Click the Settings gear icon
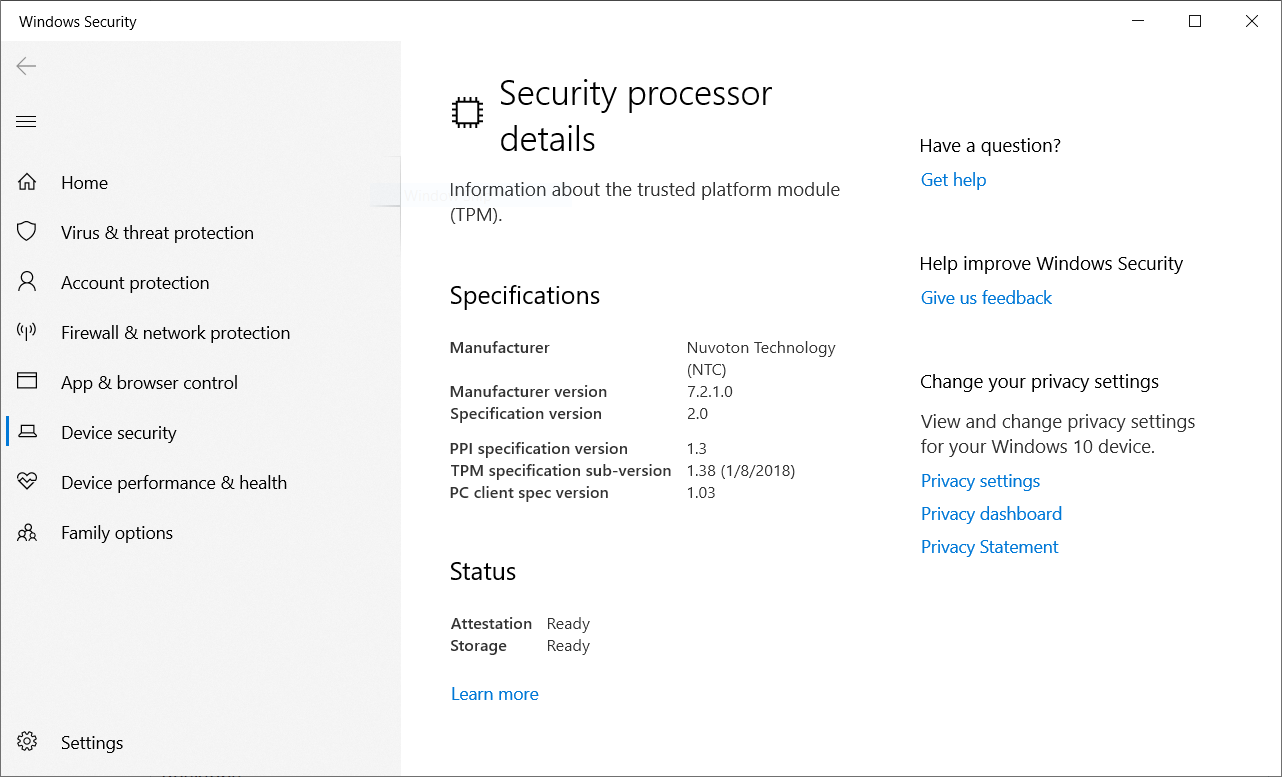The height and width of the screenshot is (777, 1282). (27, 742)
